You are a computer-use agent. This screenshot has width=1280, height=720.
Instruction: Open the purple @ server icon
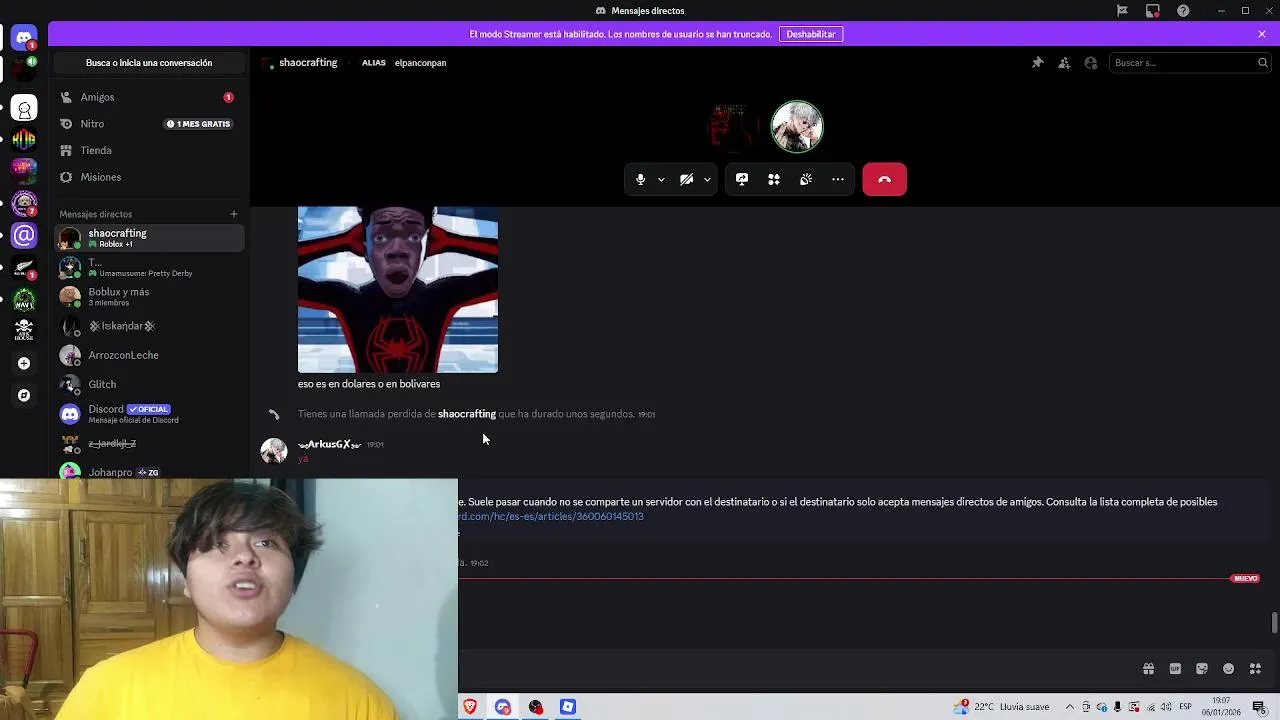(24, 236)
